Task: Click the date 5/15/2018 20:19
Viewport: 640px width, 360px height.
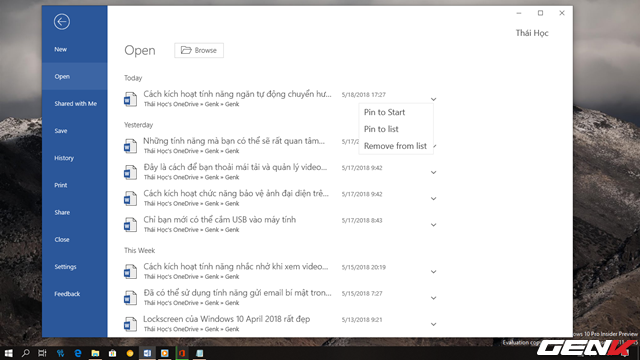Action: point(364,267)
